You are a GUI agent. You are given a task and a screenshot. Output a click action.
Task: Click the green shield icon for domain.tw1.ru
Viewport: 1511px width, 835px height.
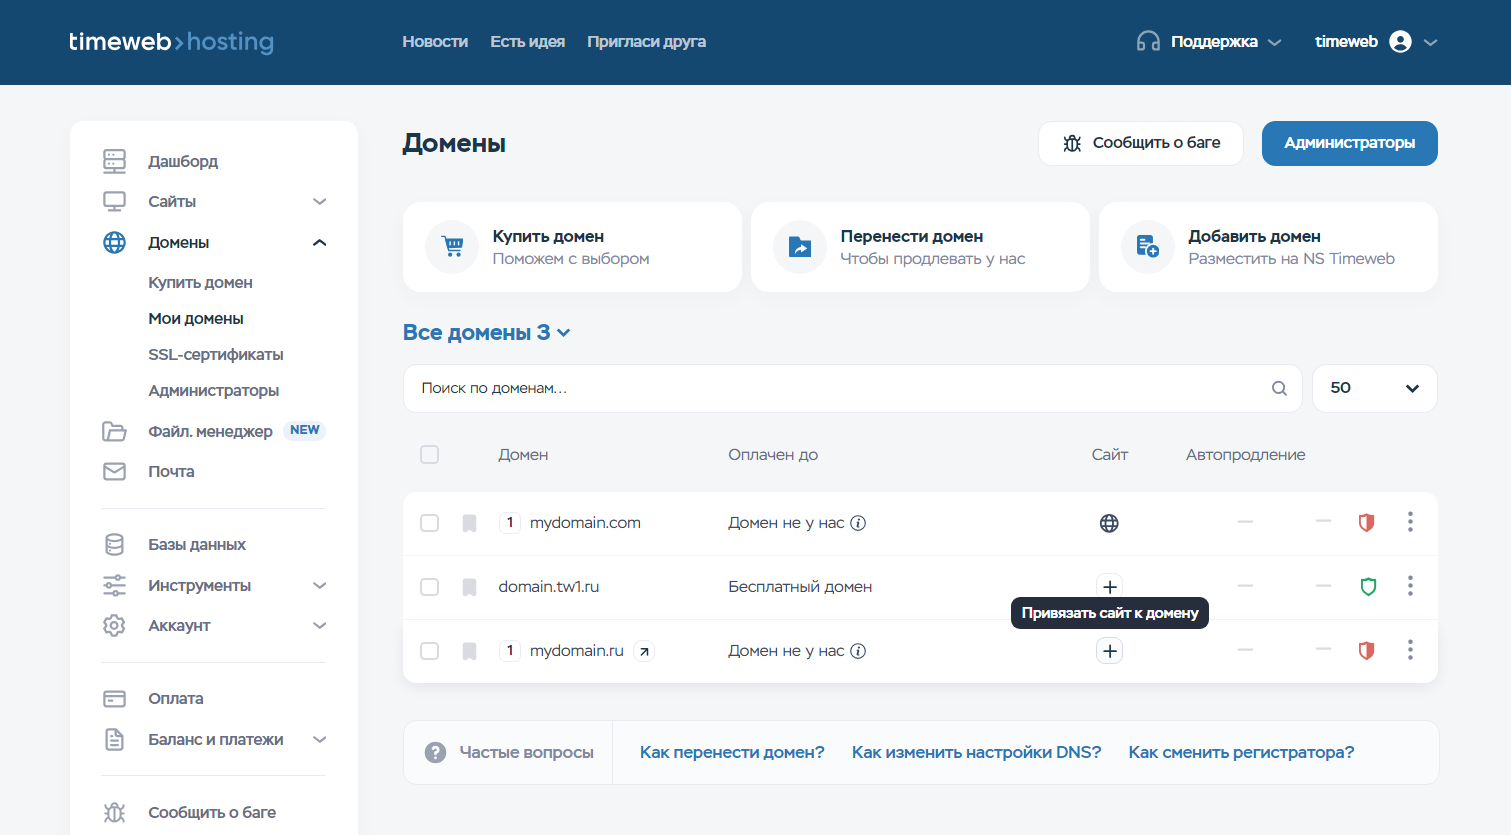[1368, 587]
